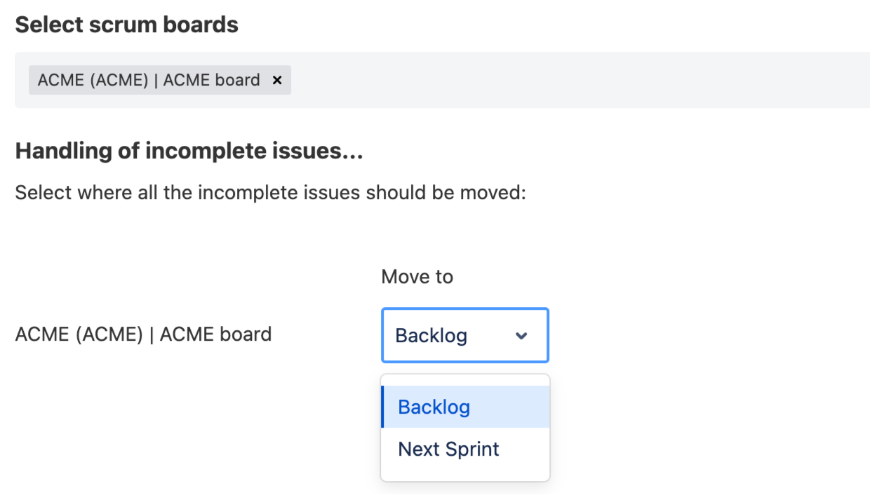
Task: Remove the ACME board tag
Action: [277, 80]
